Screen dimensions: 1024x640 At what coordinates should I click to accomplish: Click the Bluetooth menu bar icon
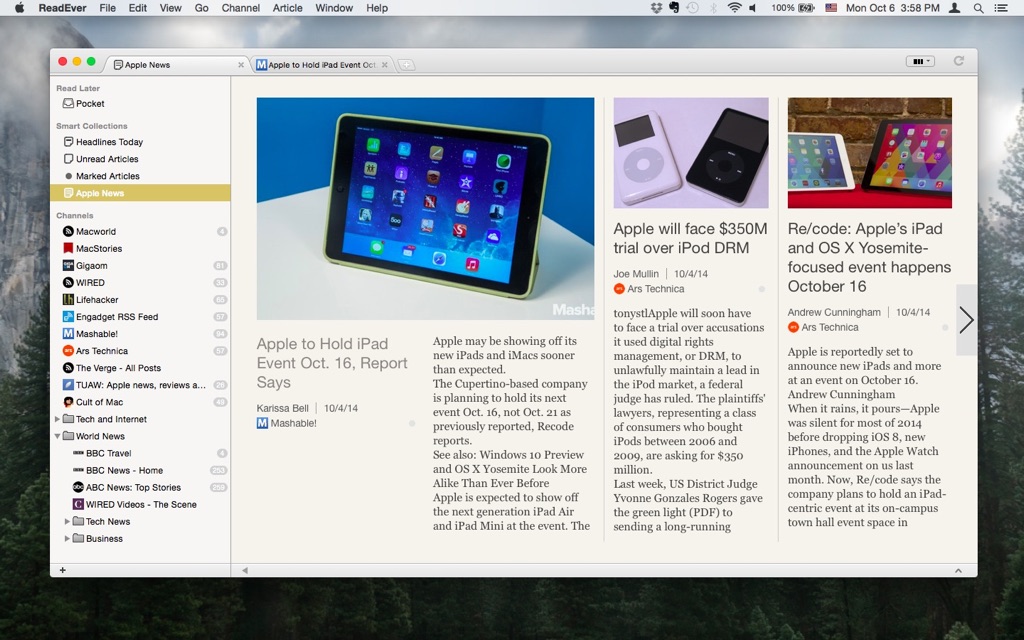(713, 8)
